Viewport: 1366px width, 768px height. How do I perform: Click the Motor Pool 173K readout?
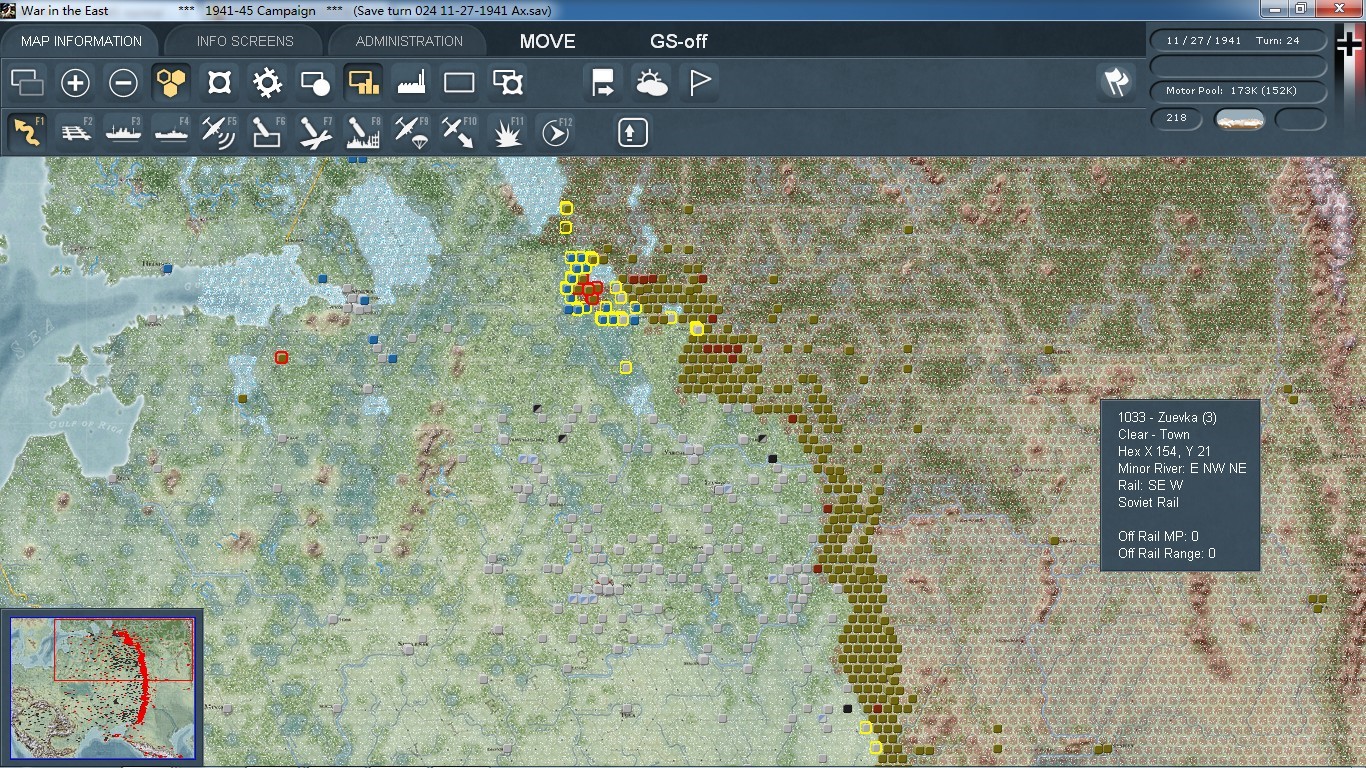[1238, 91]
